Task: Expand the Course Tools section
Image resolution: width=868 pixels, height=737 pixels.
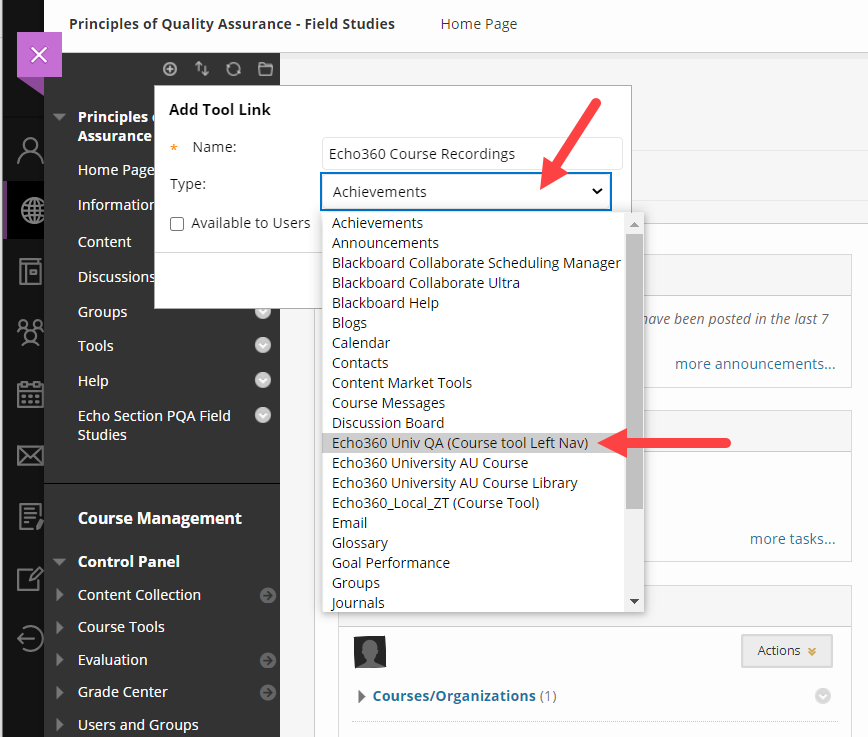Action: 60,627
